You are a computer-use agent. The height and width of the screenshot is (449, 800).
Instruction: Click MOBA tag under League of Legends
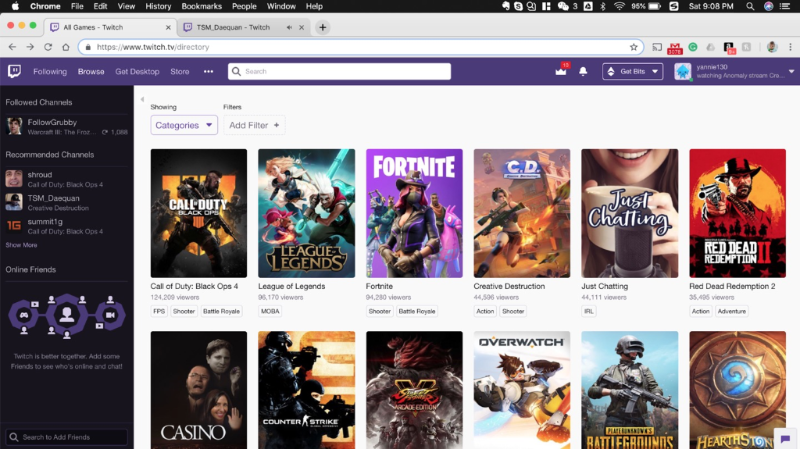[x=270, y=311]
